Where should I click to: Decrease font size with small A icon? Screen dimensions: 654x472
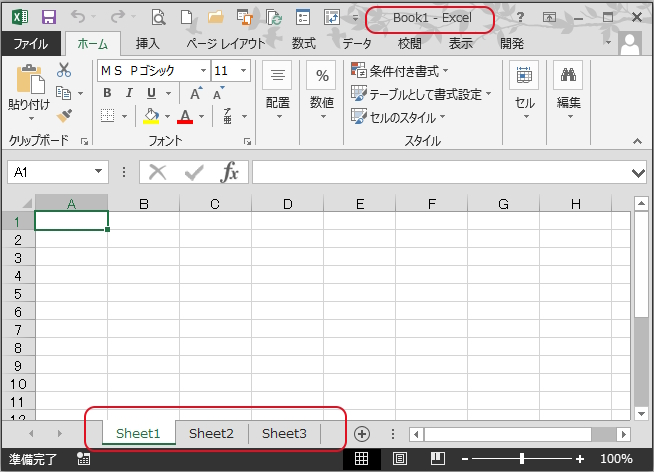[x=219, y=93]
